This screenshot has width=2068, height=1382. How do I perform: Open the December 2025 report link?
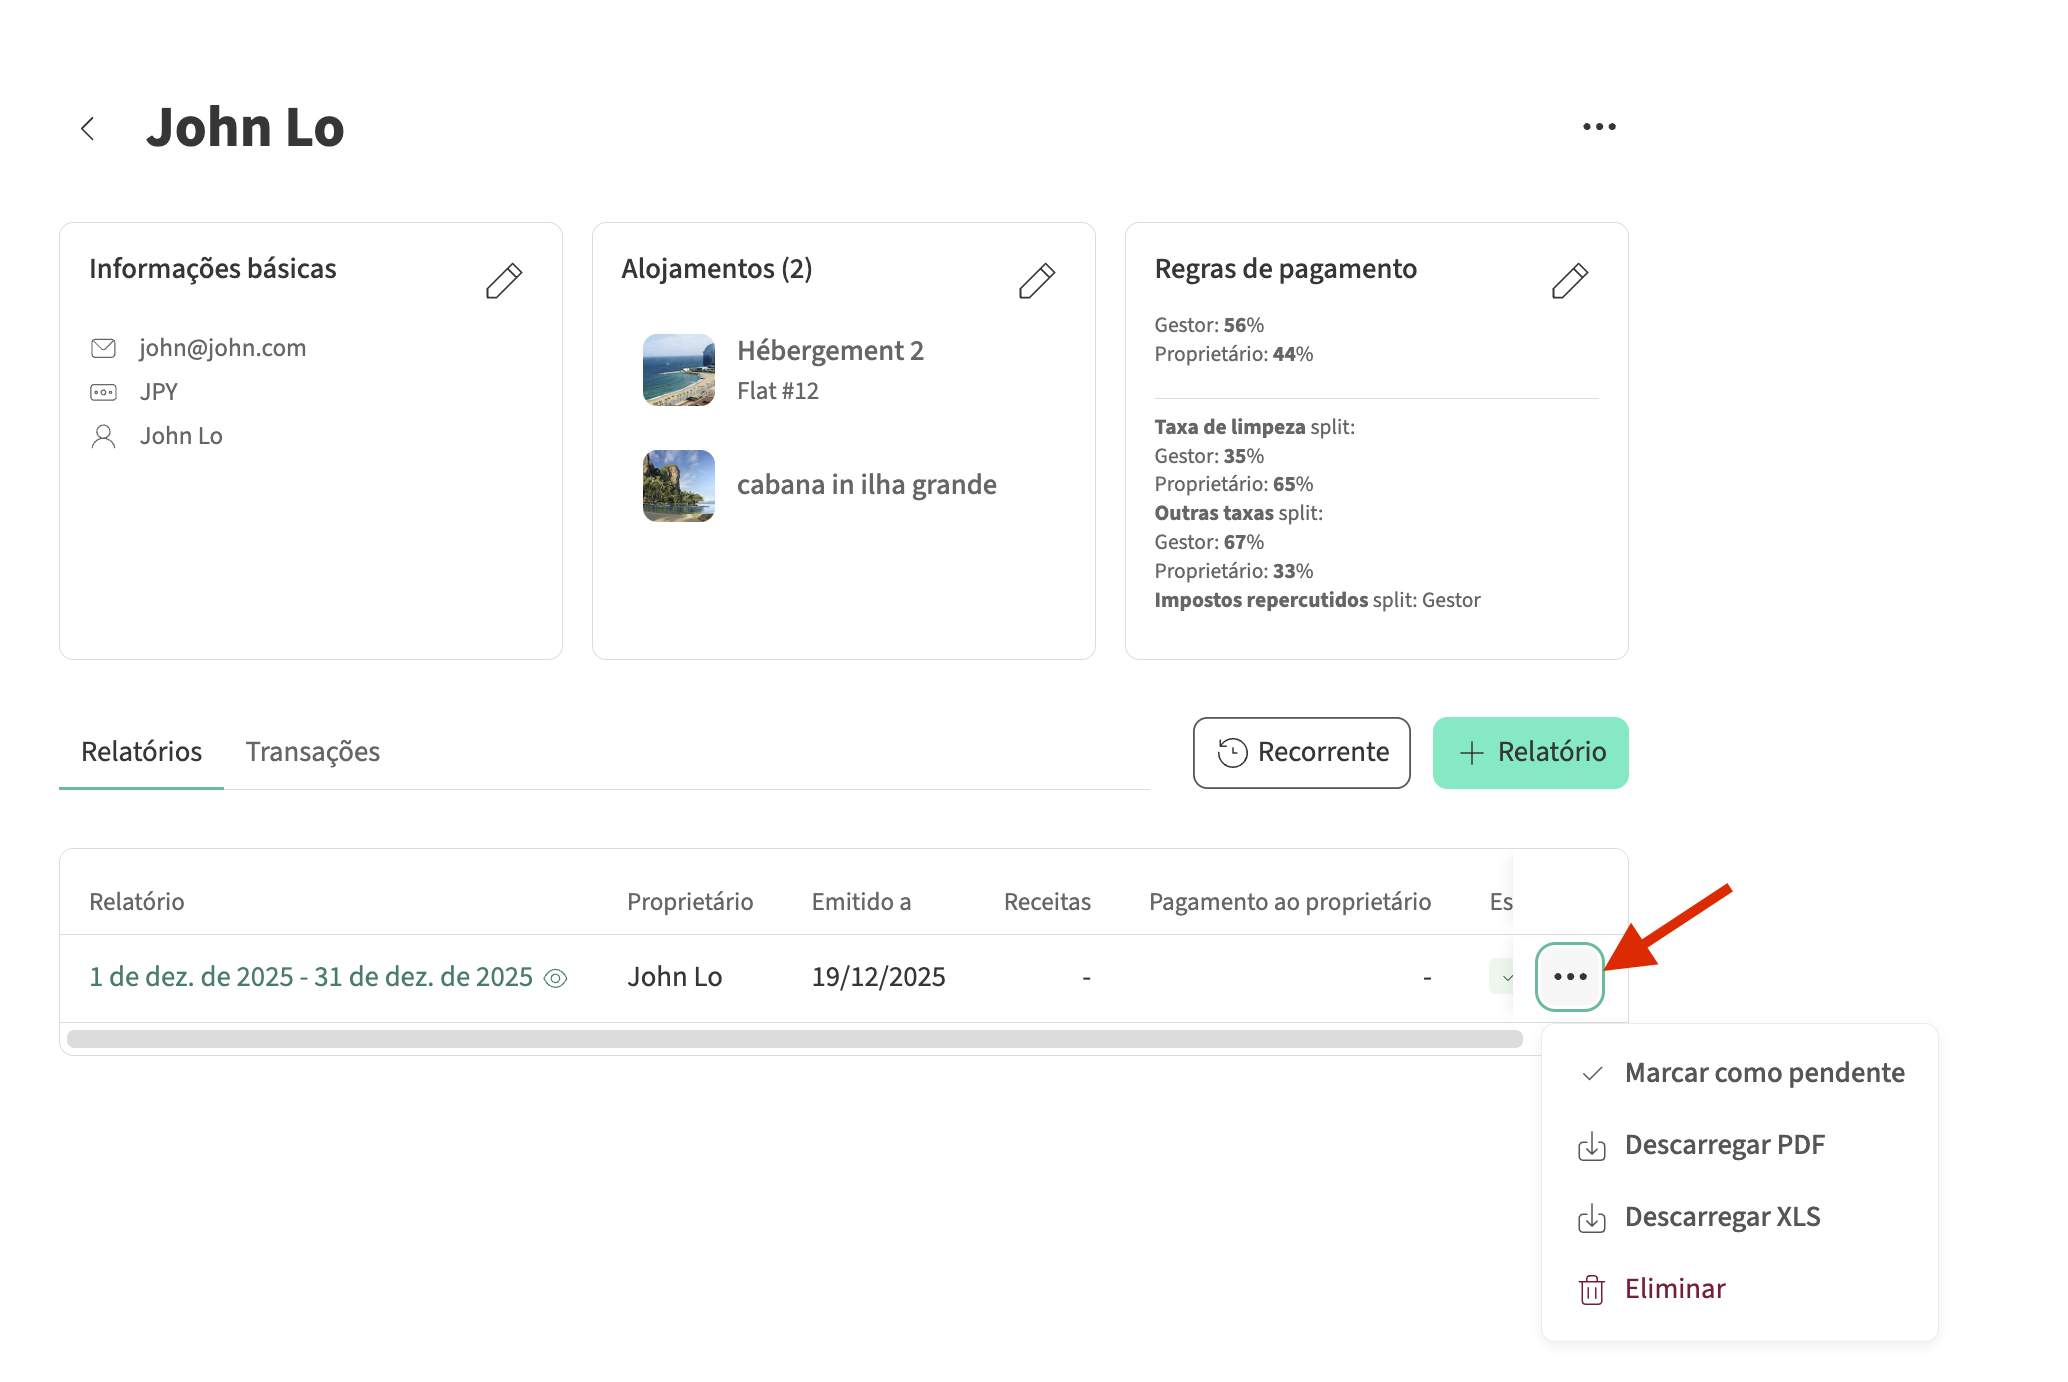click(x=310, y=977)
